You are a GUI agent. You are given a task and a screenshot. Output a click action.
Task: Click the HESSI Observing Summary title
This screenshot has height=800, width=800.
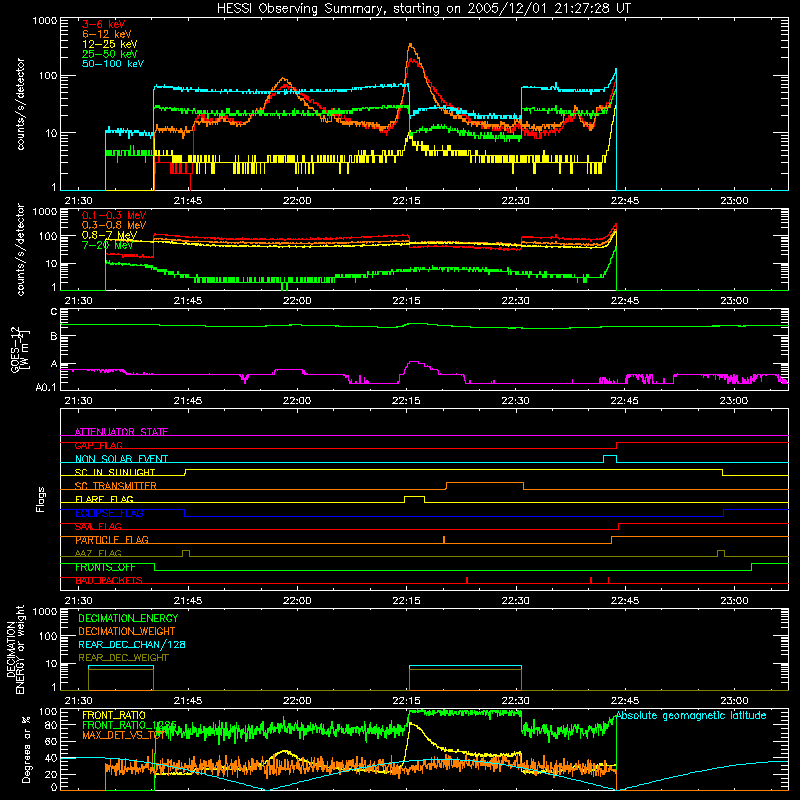pyautogui.click(x=424, y=9)
